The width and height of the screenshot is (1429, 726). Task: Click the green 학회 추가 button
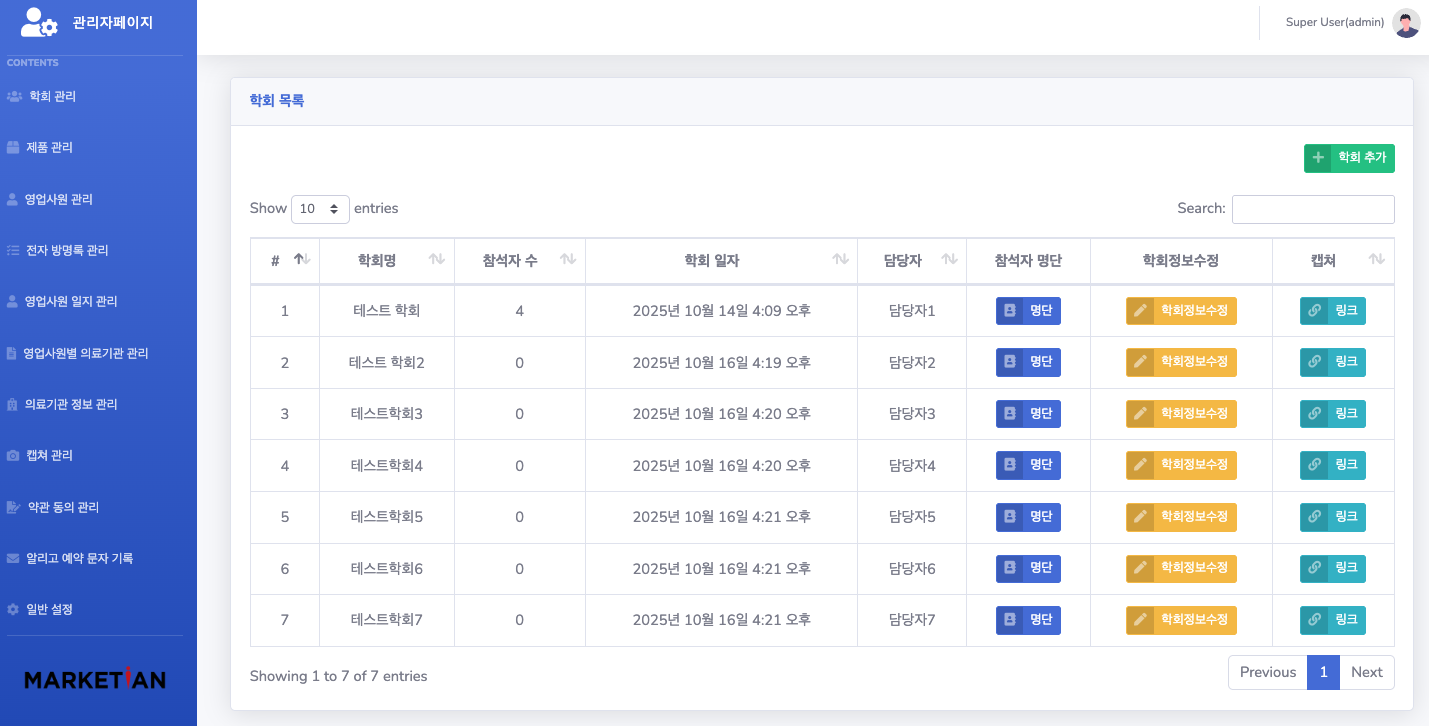pos(1349,158)
